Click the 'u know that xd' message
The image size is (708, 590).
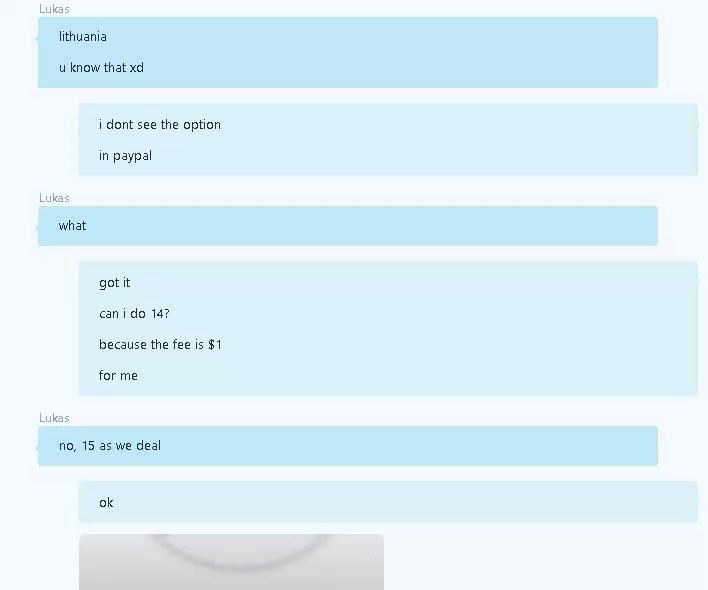101,67
